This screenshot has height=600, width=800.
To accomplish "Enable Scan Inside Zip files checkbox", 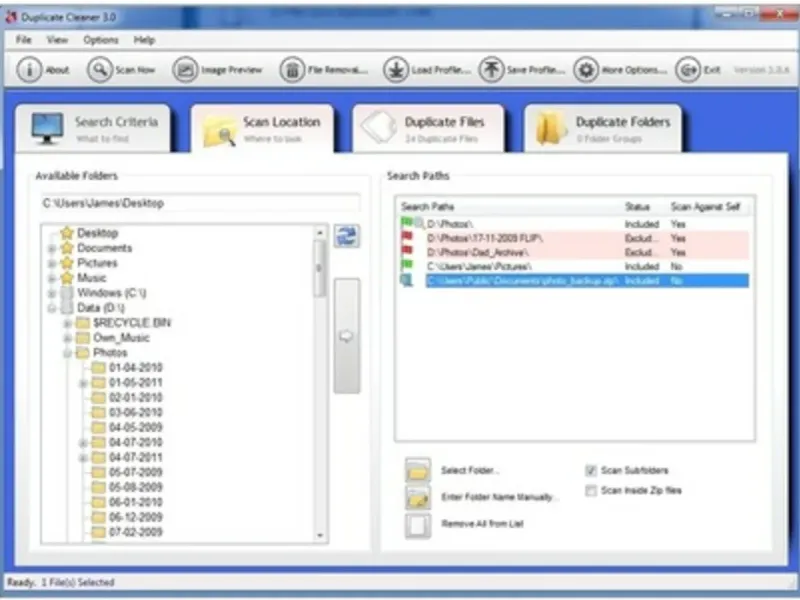I will point(591,490).
